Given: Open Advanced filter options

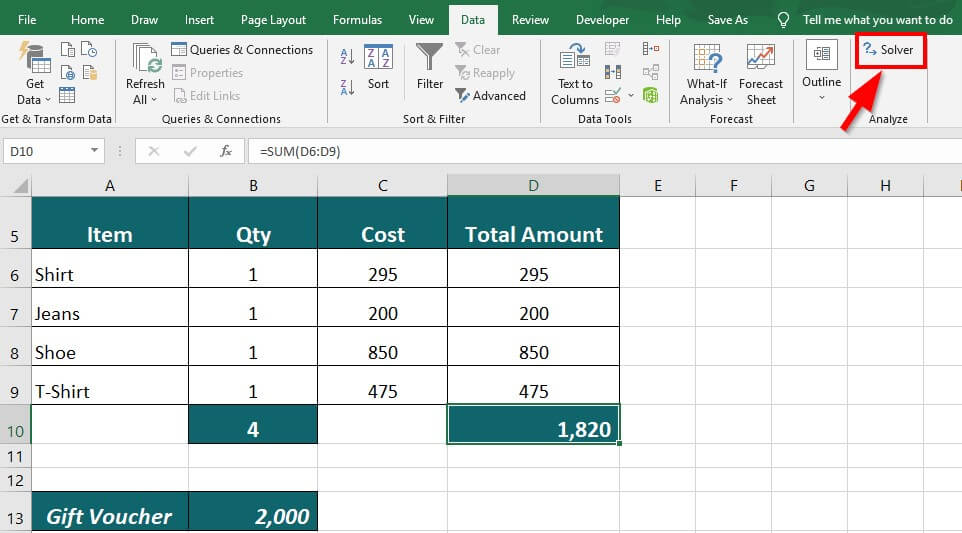Looking at the screenshot, I should [x=490, y=96].
